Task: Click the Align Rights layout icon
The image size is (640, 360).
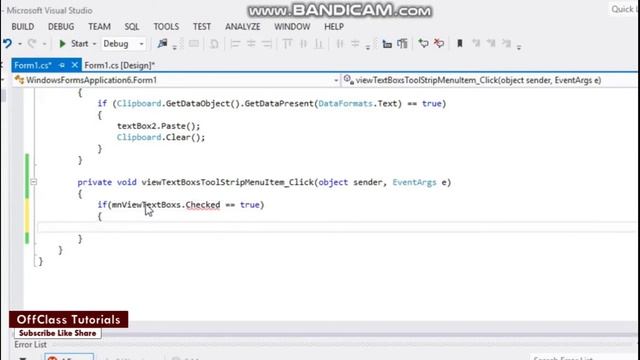Action: click(x=267, y=44)
